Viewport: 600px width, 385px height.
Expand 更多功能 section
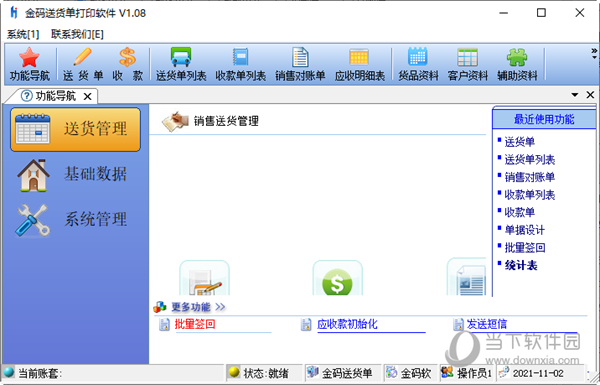click(198, 307)
